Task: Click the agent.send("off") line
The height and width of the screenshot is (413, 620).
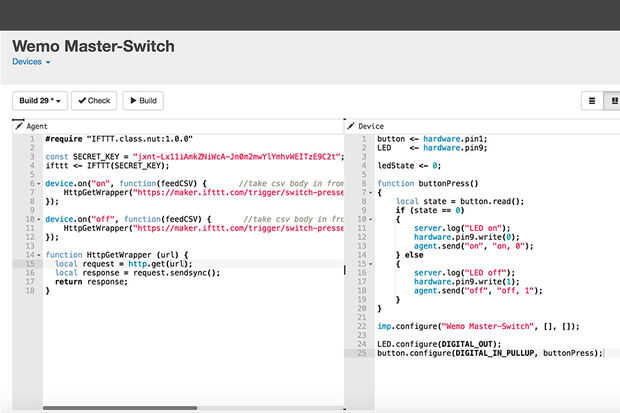Action: (478, 291)
